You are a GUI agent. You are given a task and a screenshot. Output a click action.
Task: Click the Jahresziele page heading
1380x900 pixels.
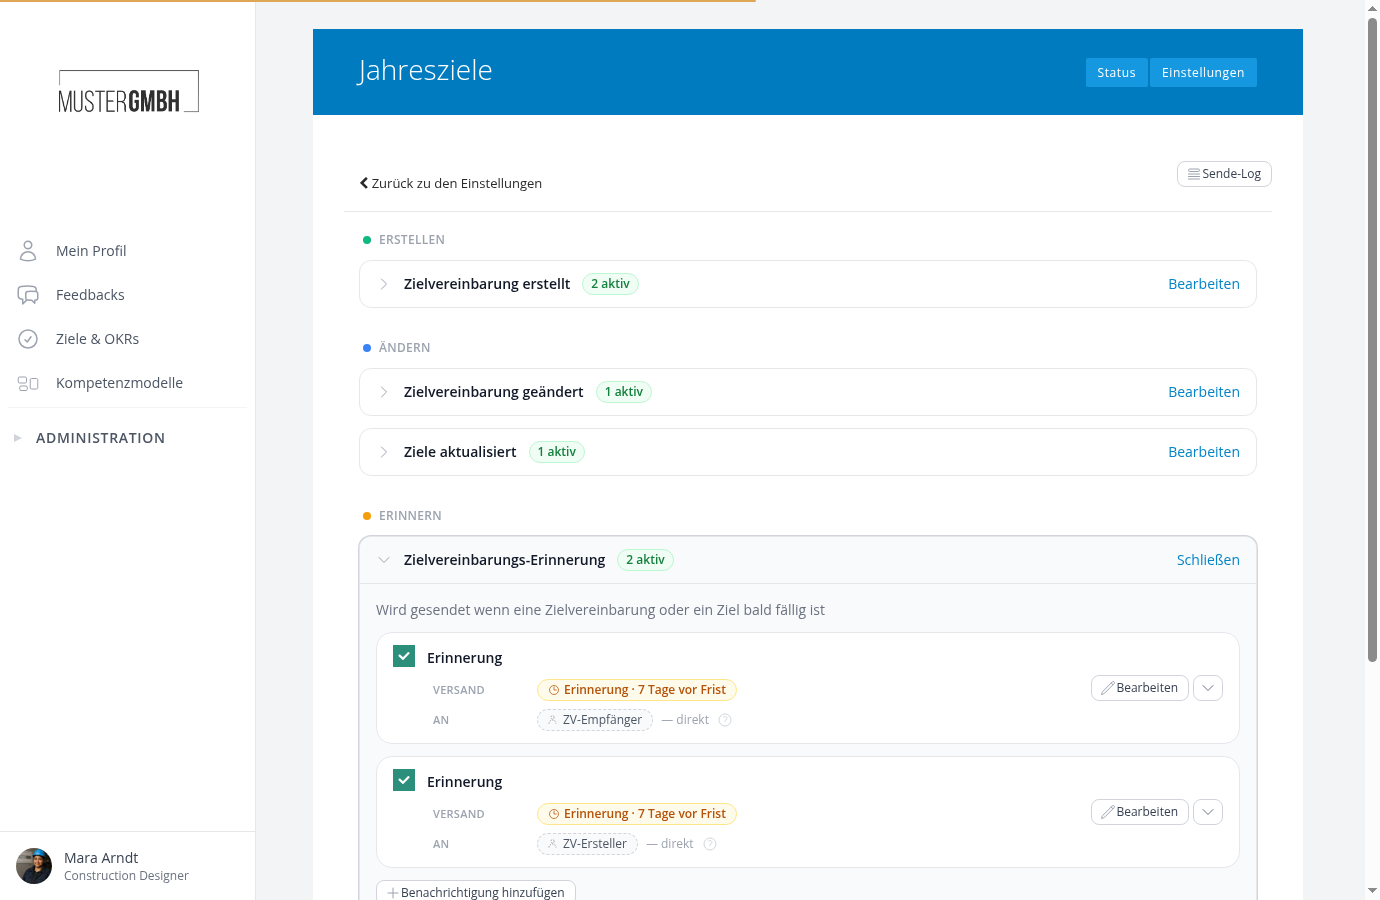click(425, 70)
